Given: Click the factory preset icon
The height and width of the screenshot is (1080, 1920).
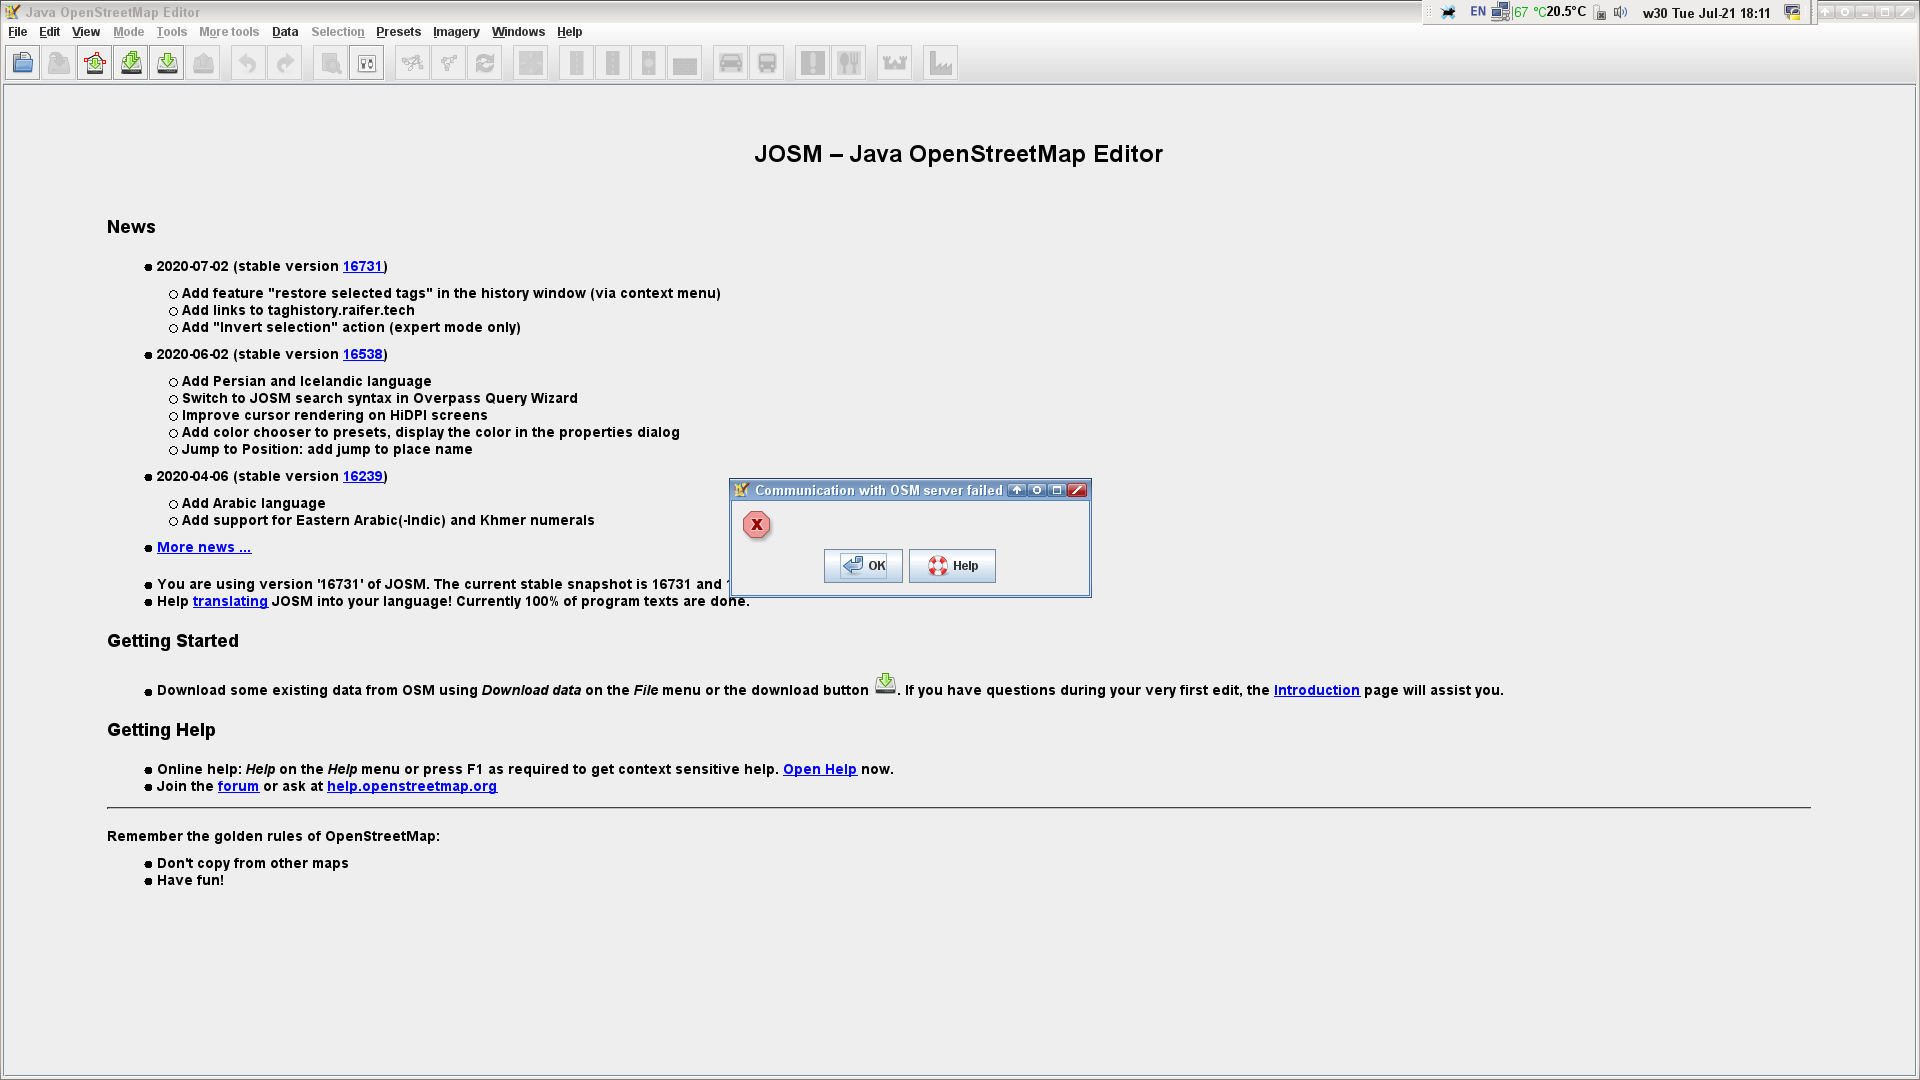Looking at the screenshot, I should point(940,63).
